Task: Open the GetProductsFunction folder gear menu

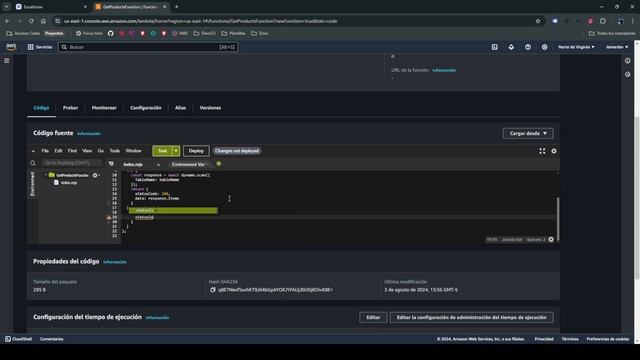Action: tap(95, 175)
